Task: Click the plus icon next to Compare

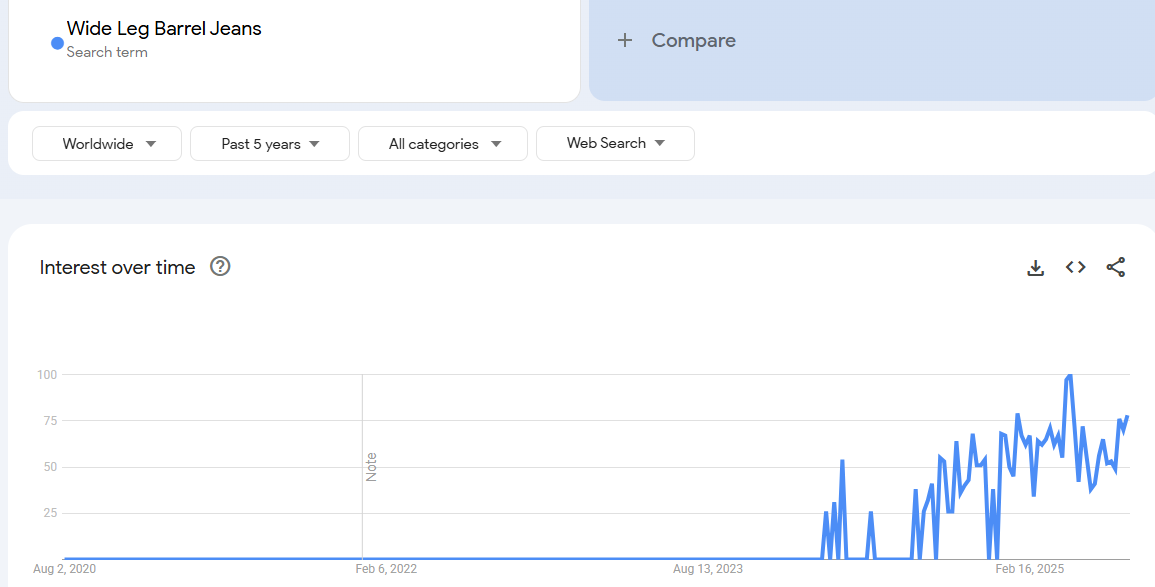Action: [x=625, y=41]
